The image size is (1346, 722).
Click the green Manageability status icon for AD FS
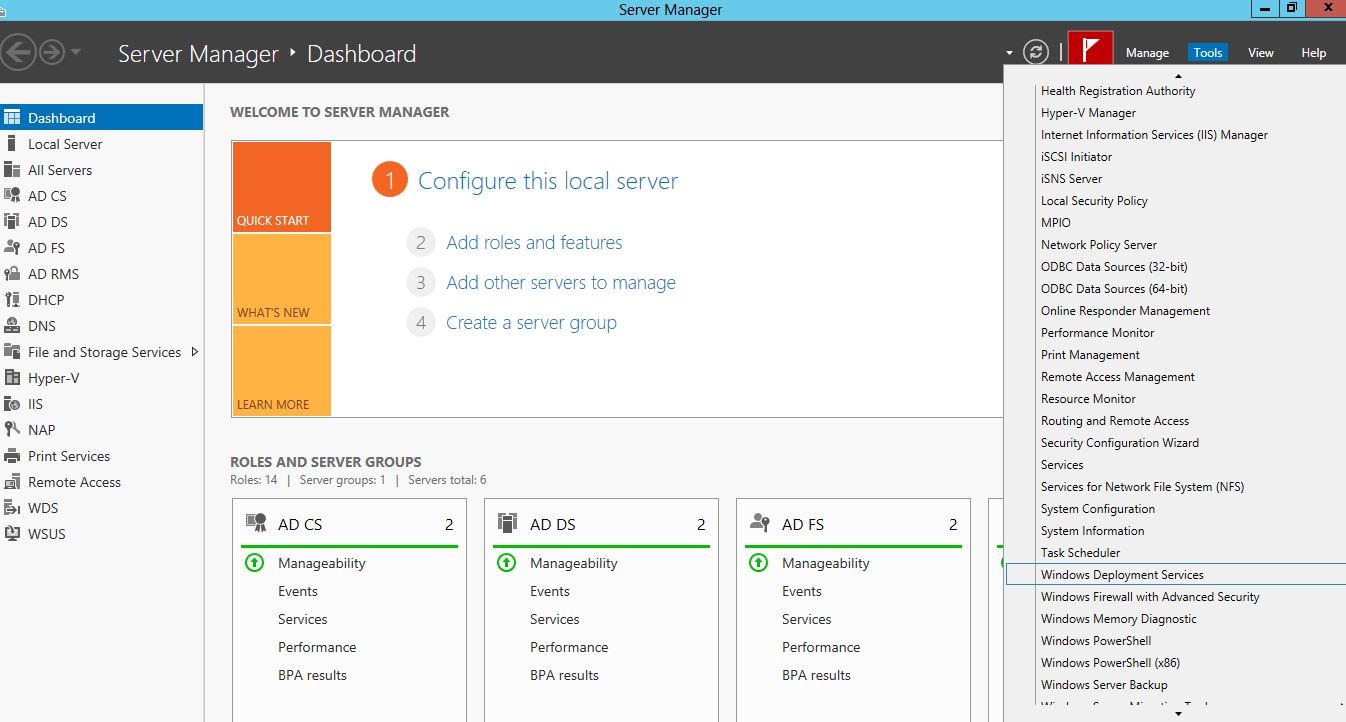pos(759,563)
